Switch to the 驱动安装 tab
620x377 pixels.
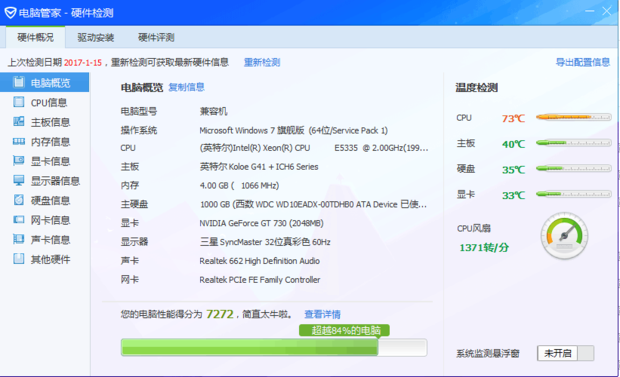click(96, 38)
